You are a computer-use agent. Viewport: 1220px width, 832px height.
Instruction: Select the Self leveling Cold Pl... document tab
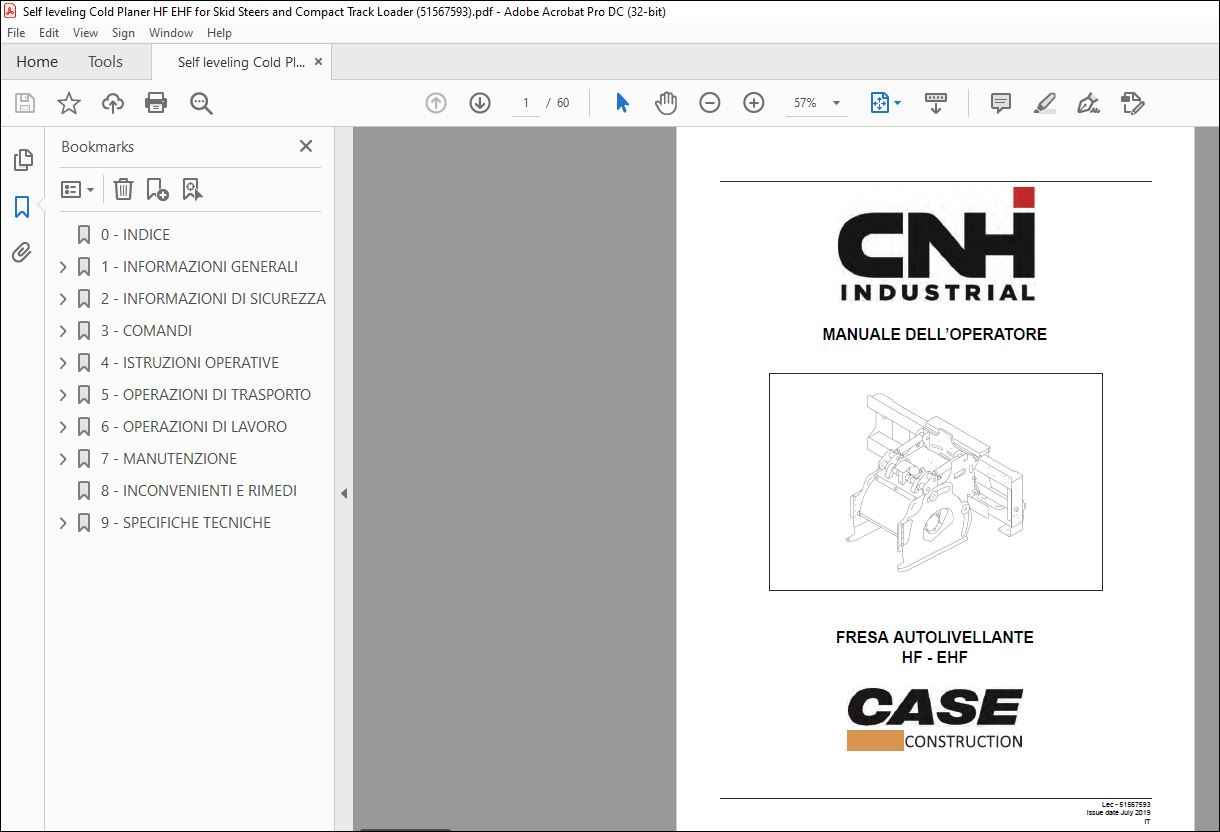(241, 62)
